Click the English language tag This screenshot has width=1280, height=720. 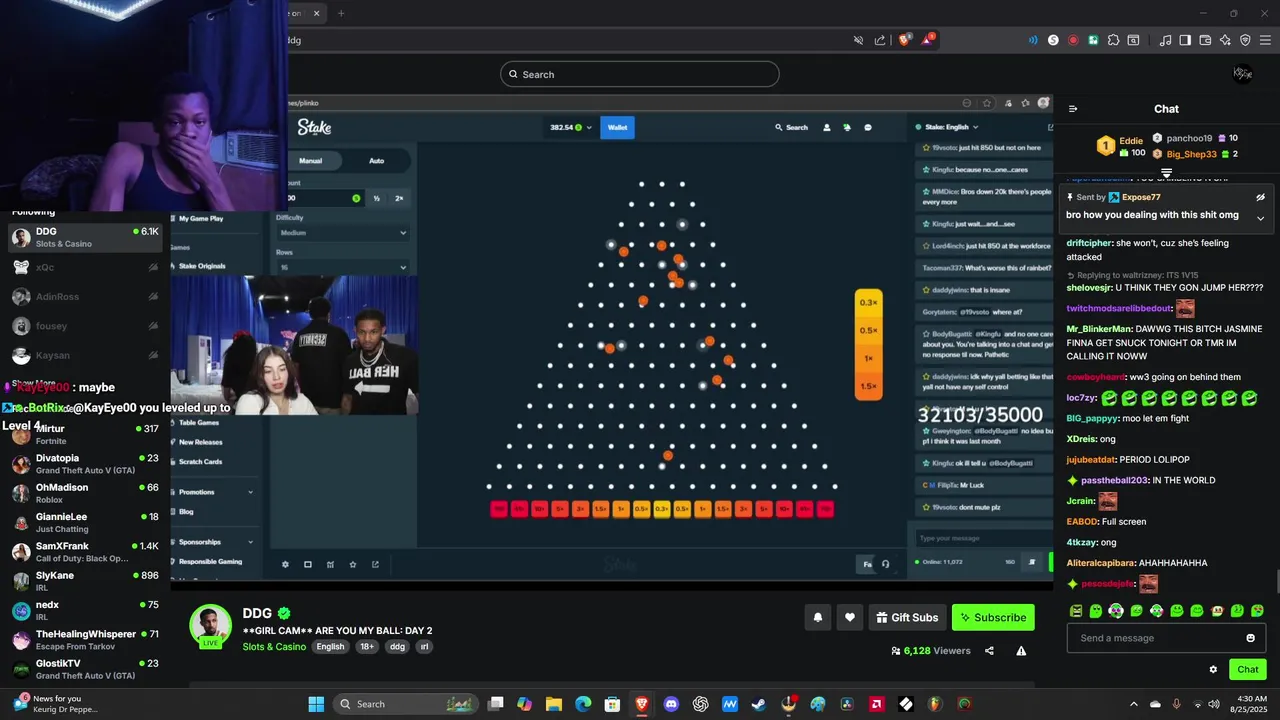tap(330, 647)
